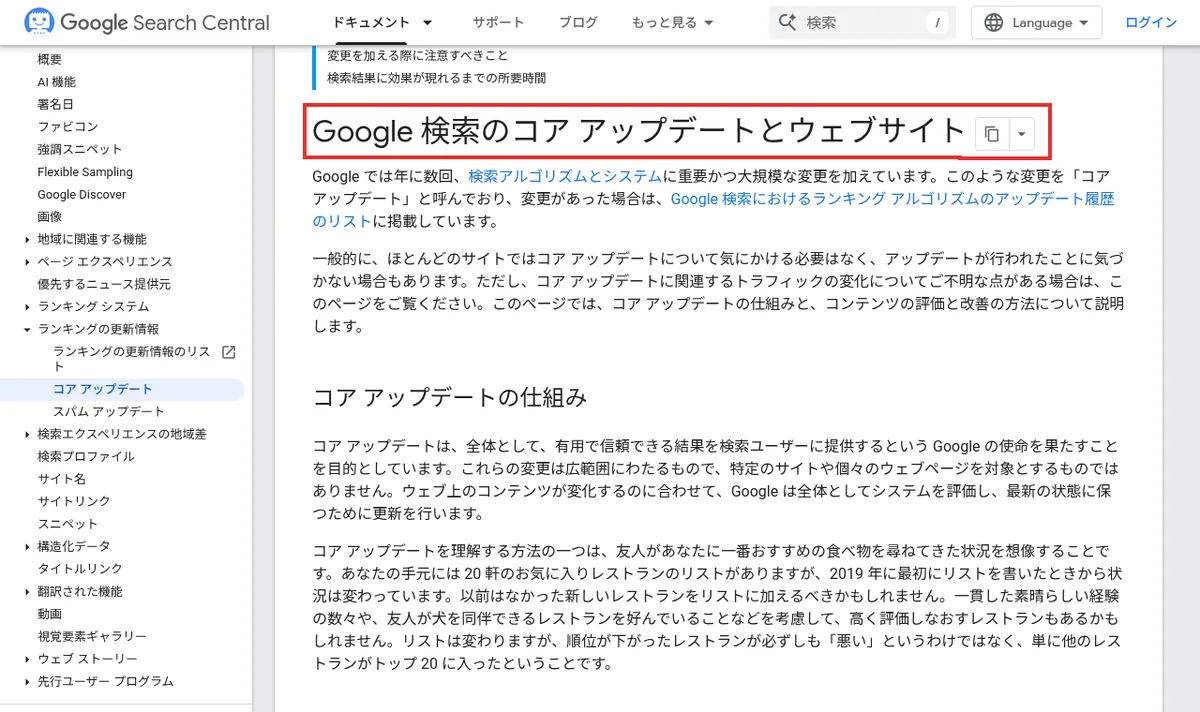The height and width of the screenshot is (712, 1200).
Task: Expand ページ エクスペリエンス section
Action: (26, 262)
